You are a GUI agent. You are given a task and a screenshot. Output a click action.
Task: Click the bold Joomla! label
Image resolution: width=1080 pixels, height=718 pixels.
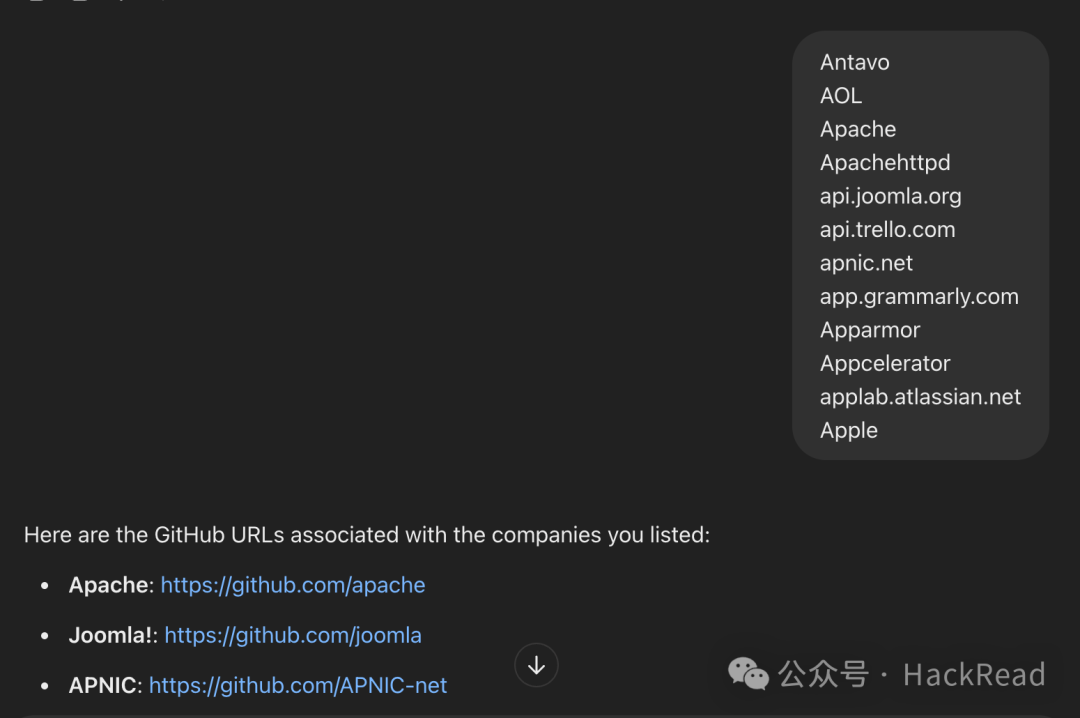(x=112, y=635)
